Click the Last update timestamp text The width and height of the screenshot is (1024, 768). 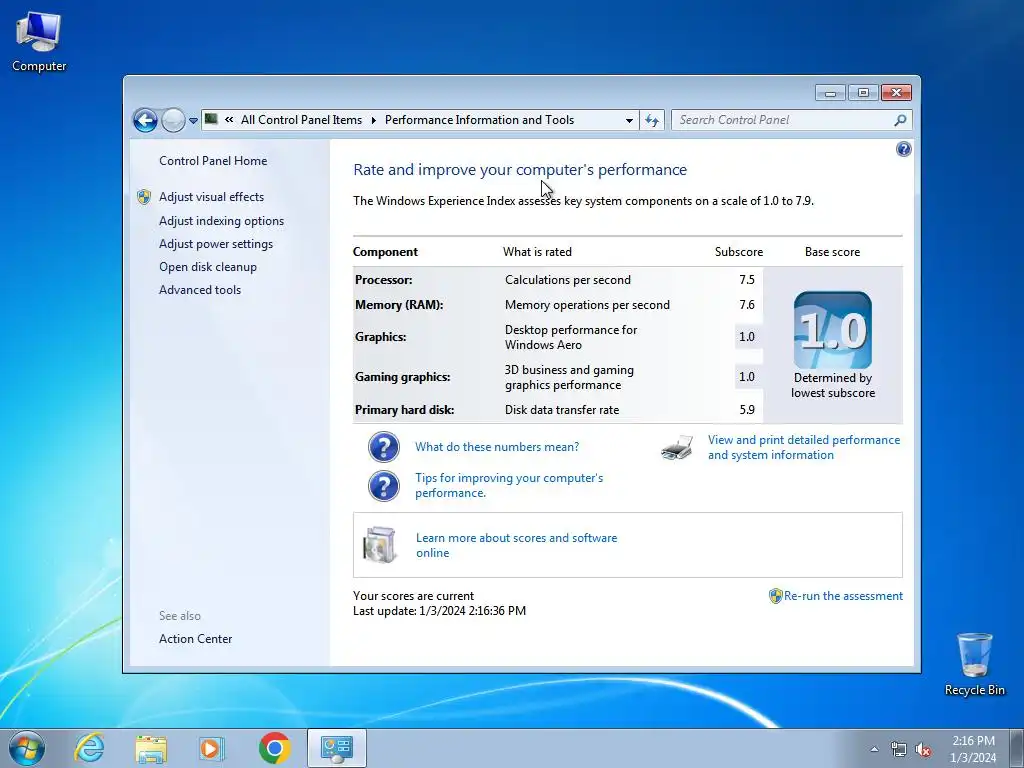point(440,611)
